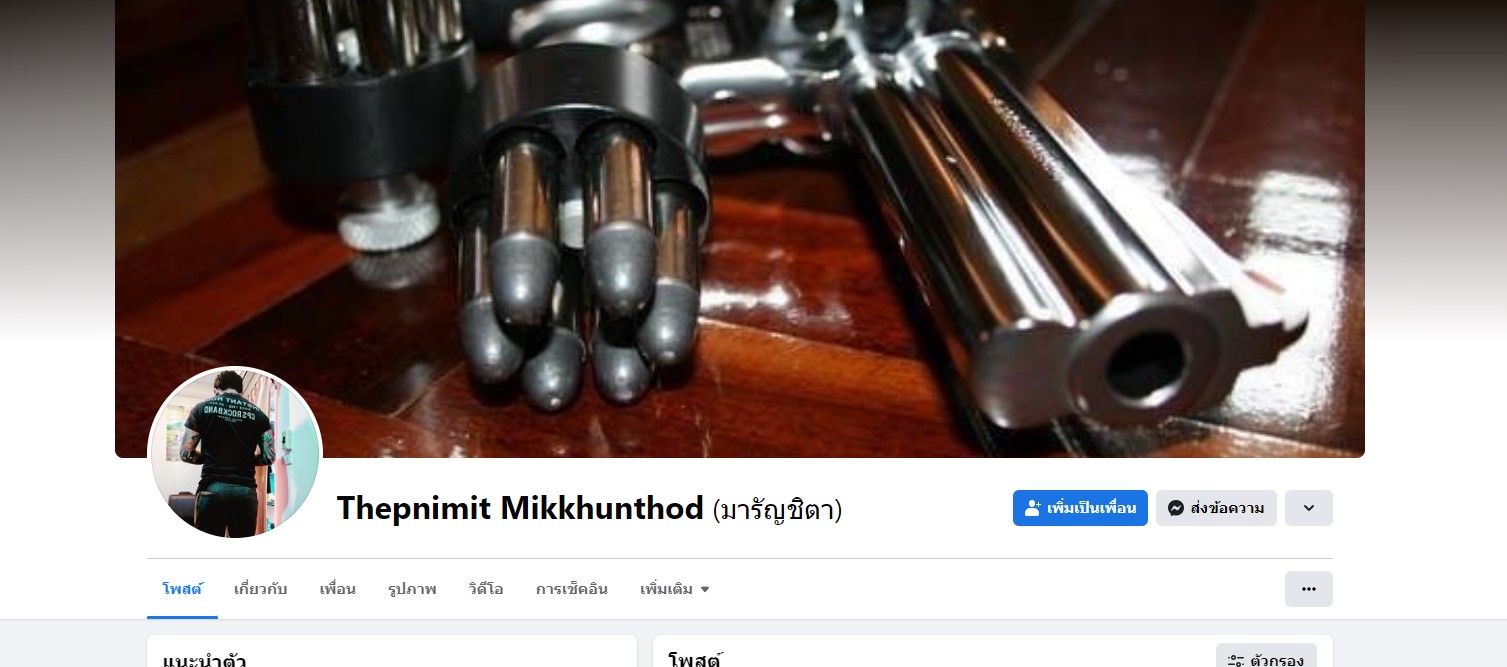The image size is (1507, 667).
Task: Open the เพื่อน tab
Action: 337,589
